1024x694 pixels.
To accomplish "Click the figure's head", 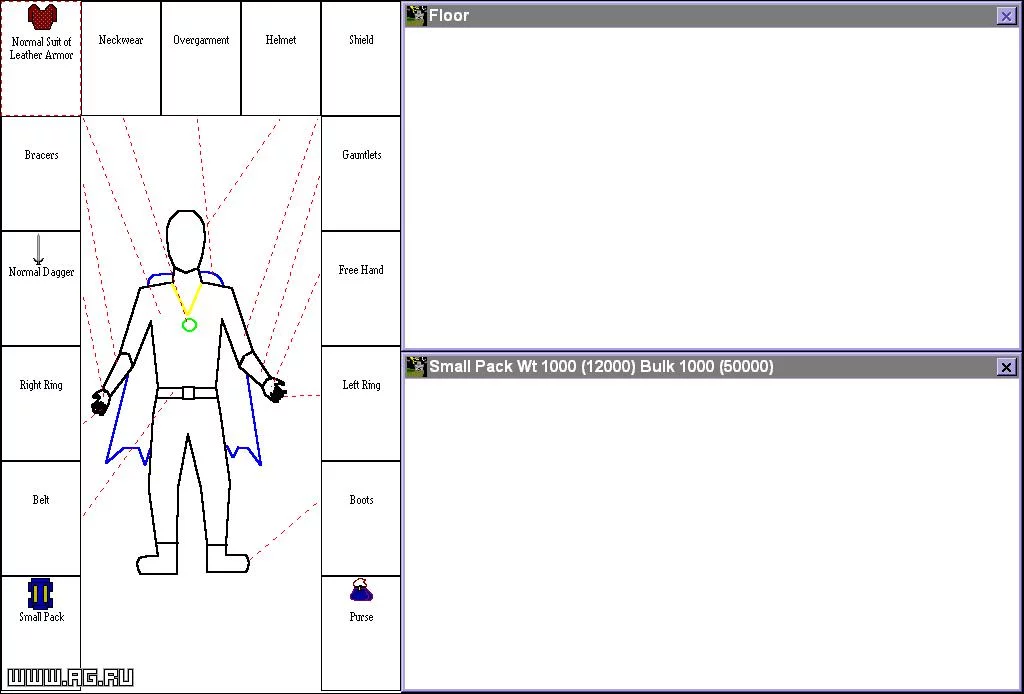I will [x=186, y=241].
